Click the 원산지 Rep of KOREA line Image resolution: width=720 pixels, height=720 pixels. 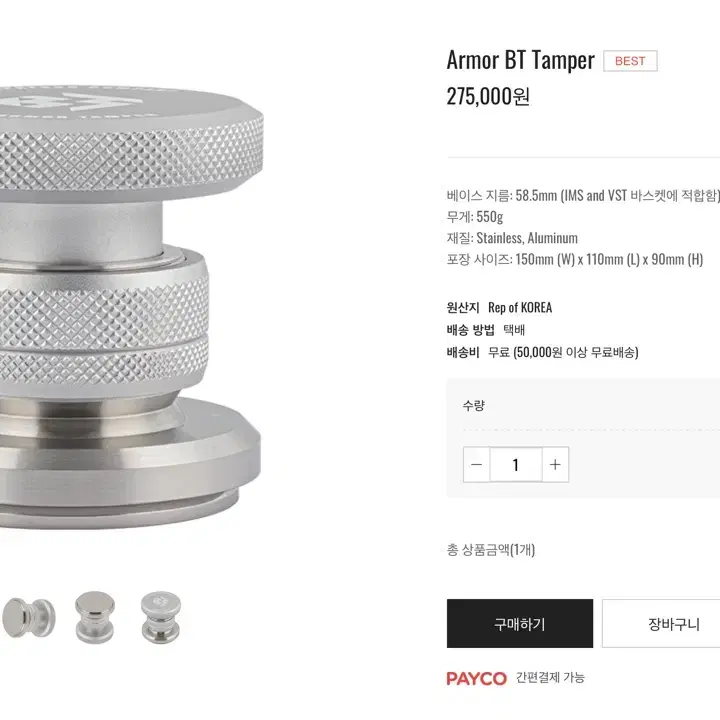[x=500, y=307]
